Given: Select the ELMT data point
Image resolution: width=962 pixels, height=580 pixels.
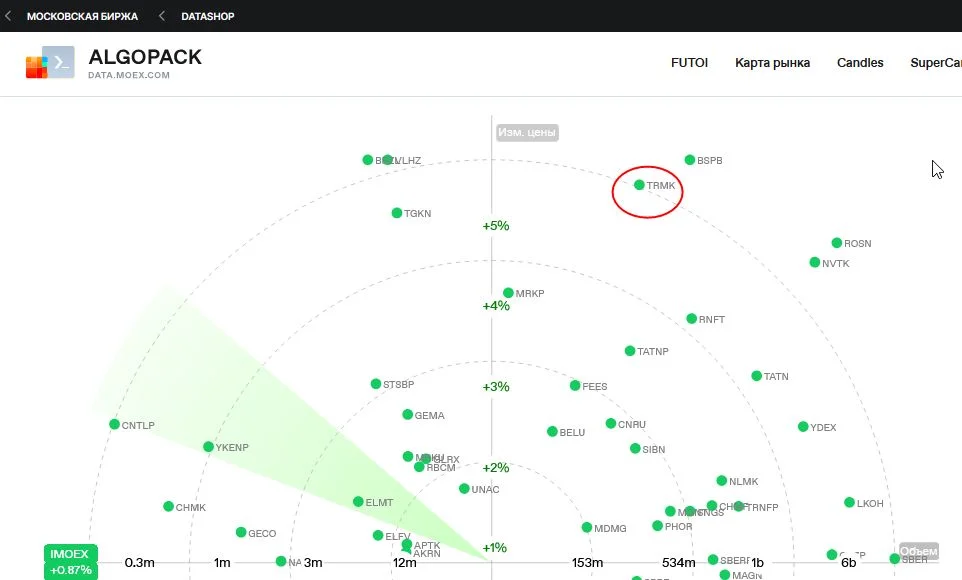Looking at the screenshot, I should click(x=358, y=501).
